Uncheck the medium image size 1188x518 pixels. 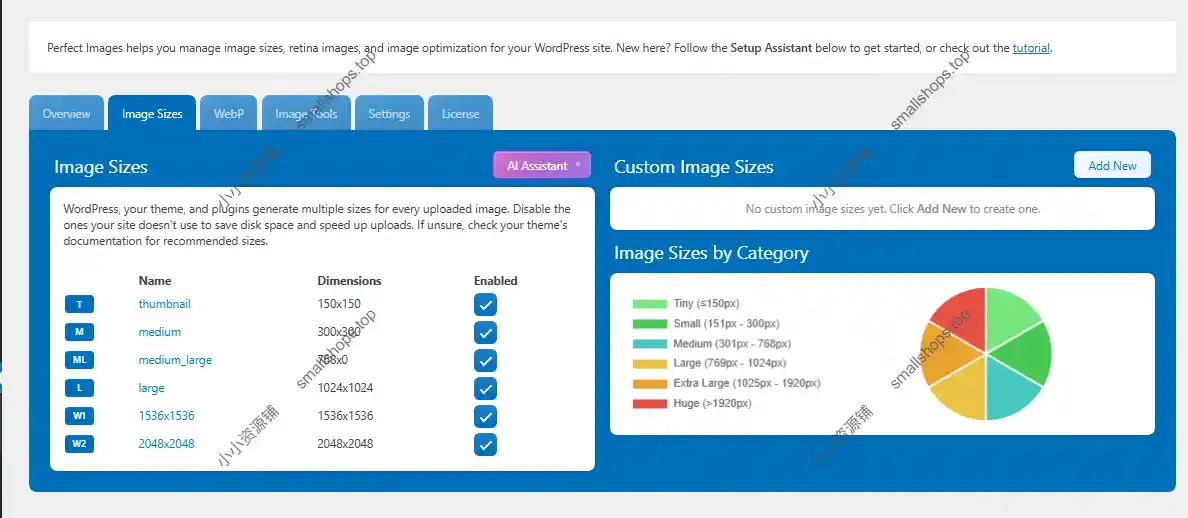[486, 332]
